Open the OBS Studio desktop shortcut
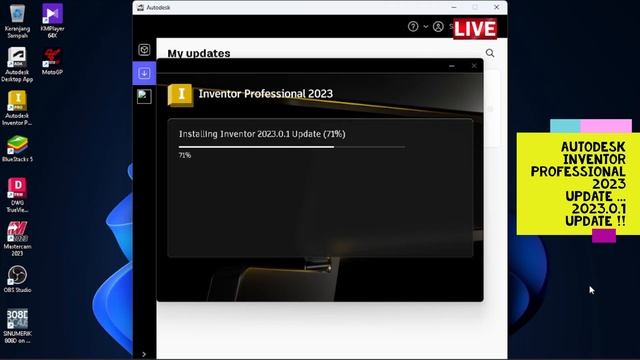The image size is (640, 360). [x=17, y=279]
